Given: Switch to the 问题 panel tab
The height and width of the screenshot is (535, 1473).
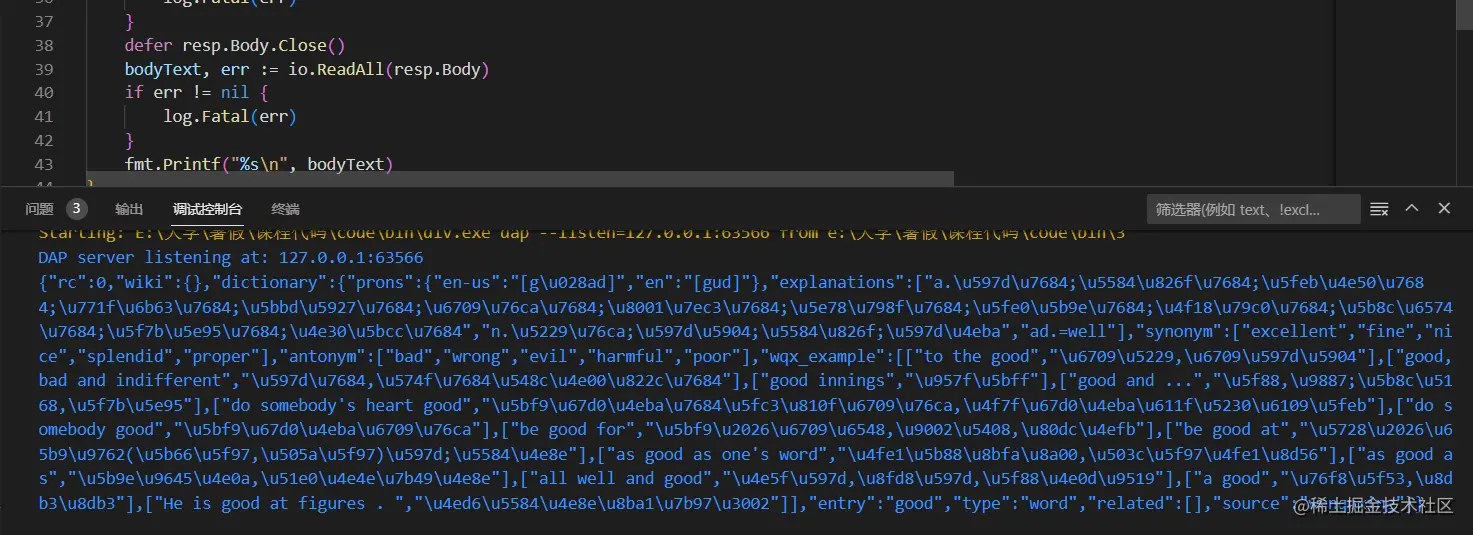Looking at the screenshot, I should coord(40,209).
